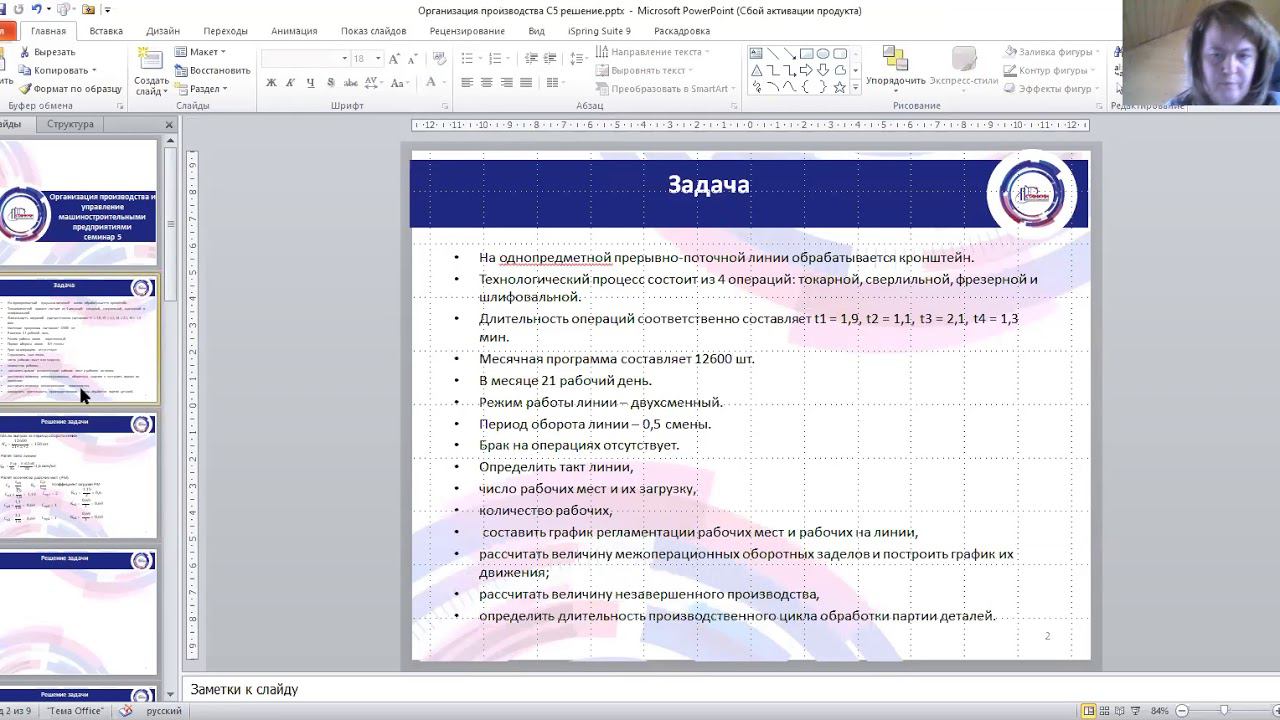Screen dimensions: 1280x720
Task: Center the paragraph text
Action: point(487,83)
